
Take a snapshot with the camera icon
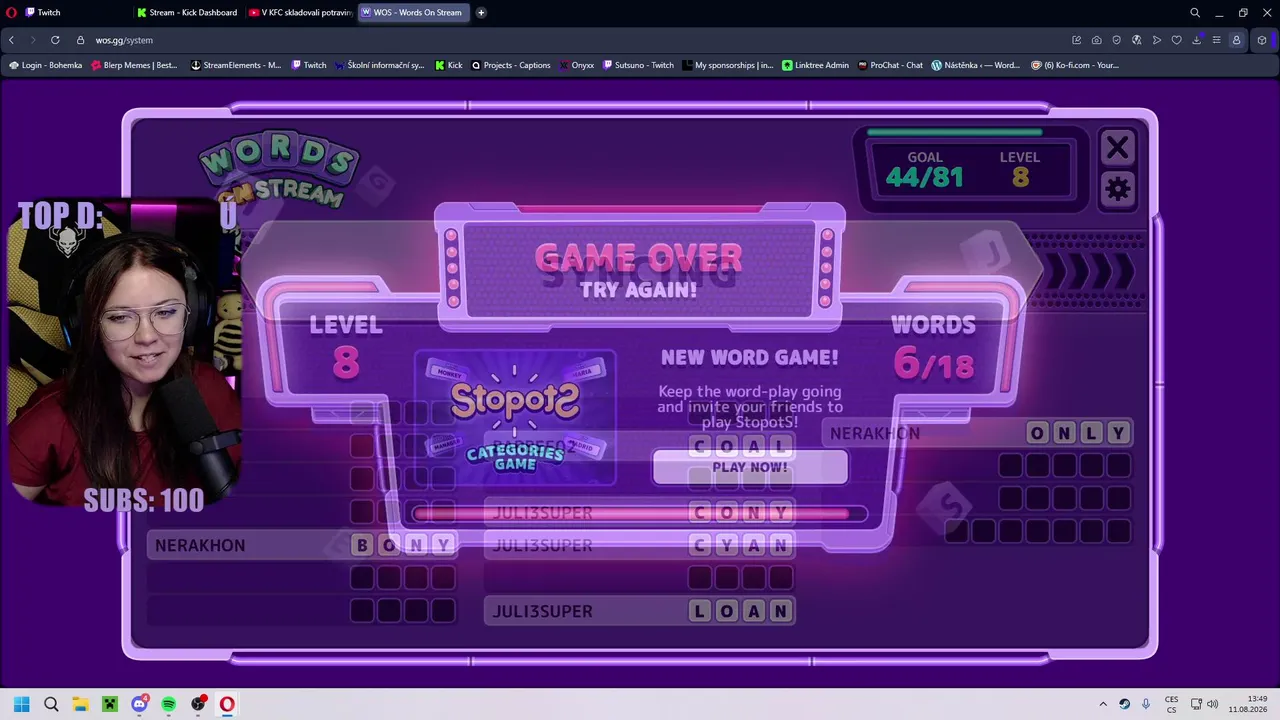point(1096,40)
